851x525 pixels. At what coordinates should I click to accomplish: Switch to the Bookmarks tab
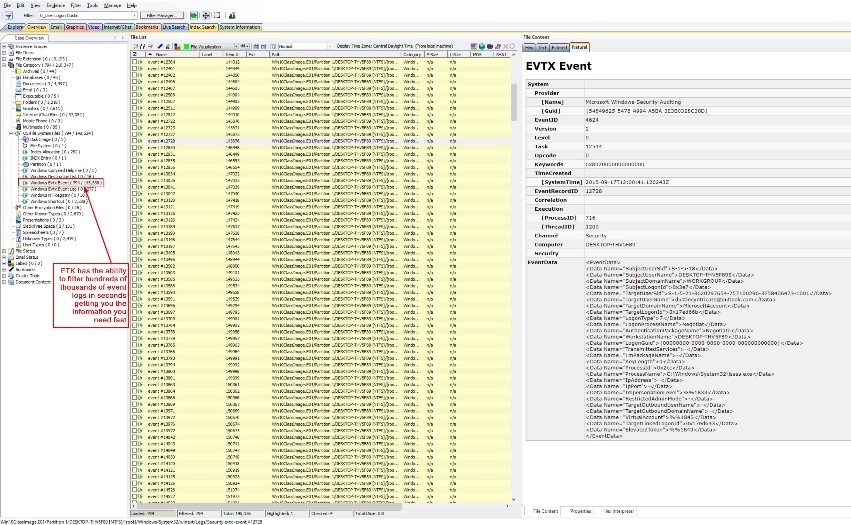pyautogui.click(x=147, y=27)
